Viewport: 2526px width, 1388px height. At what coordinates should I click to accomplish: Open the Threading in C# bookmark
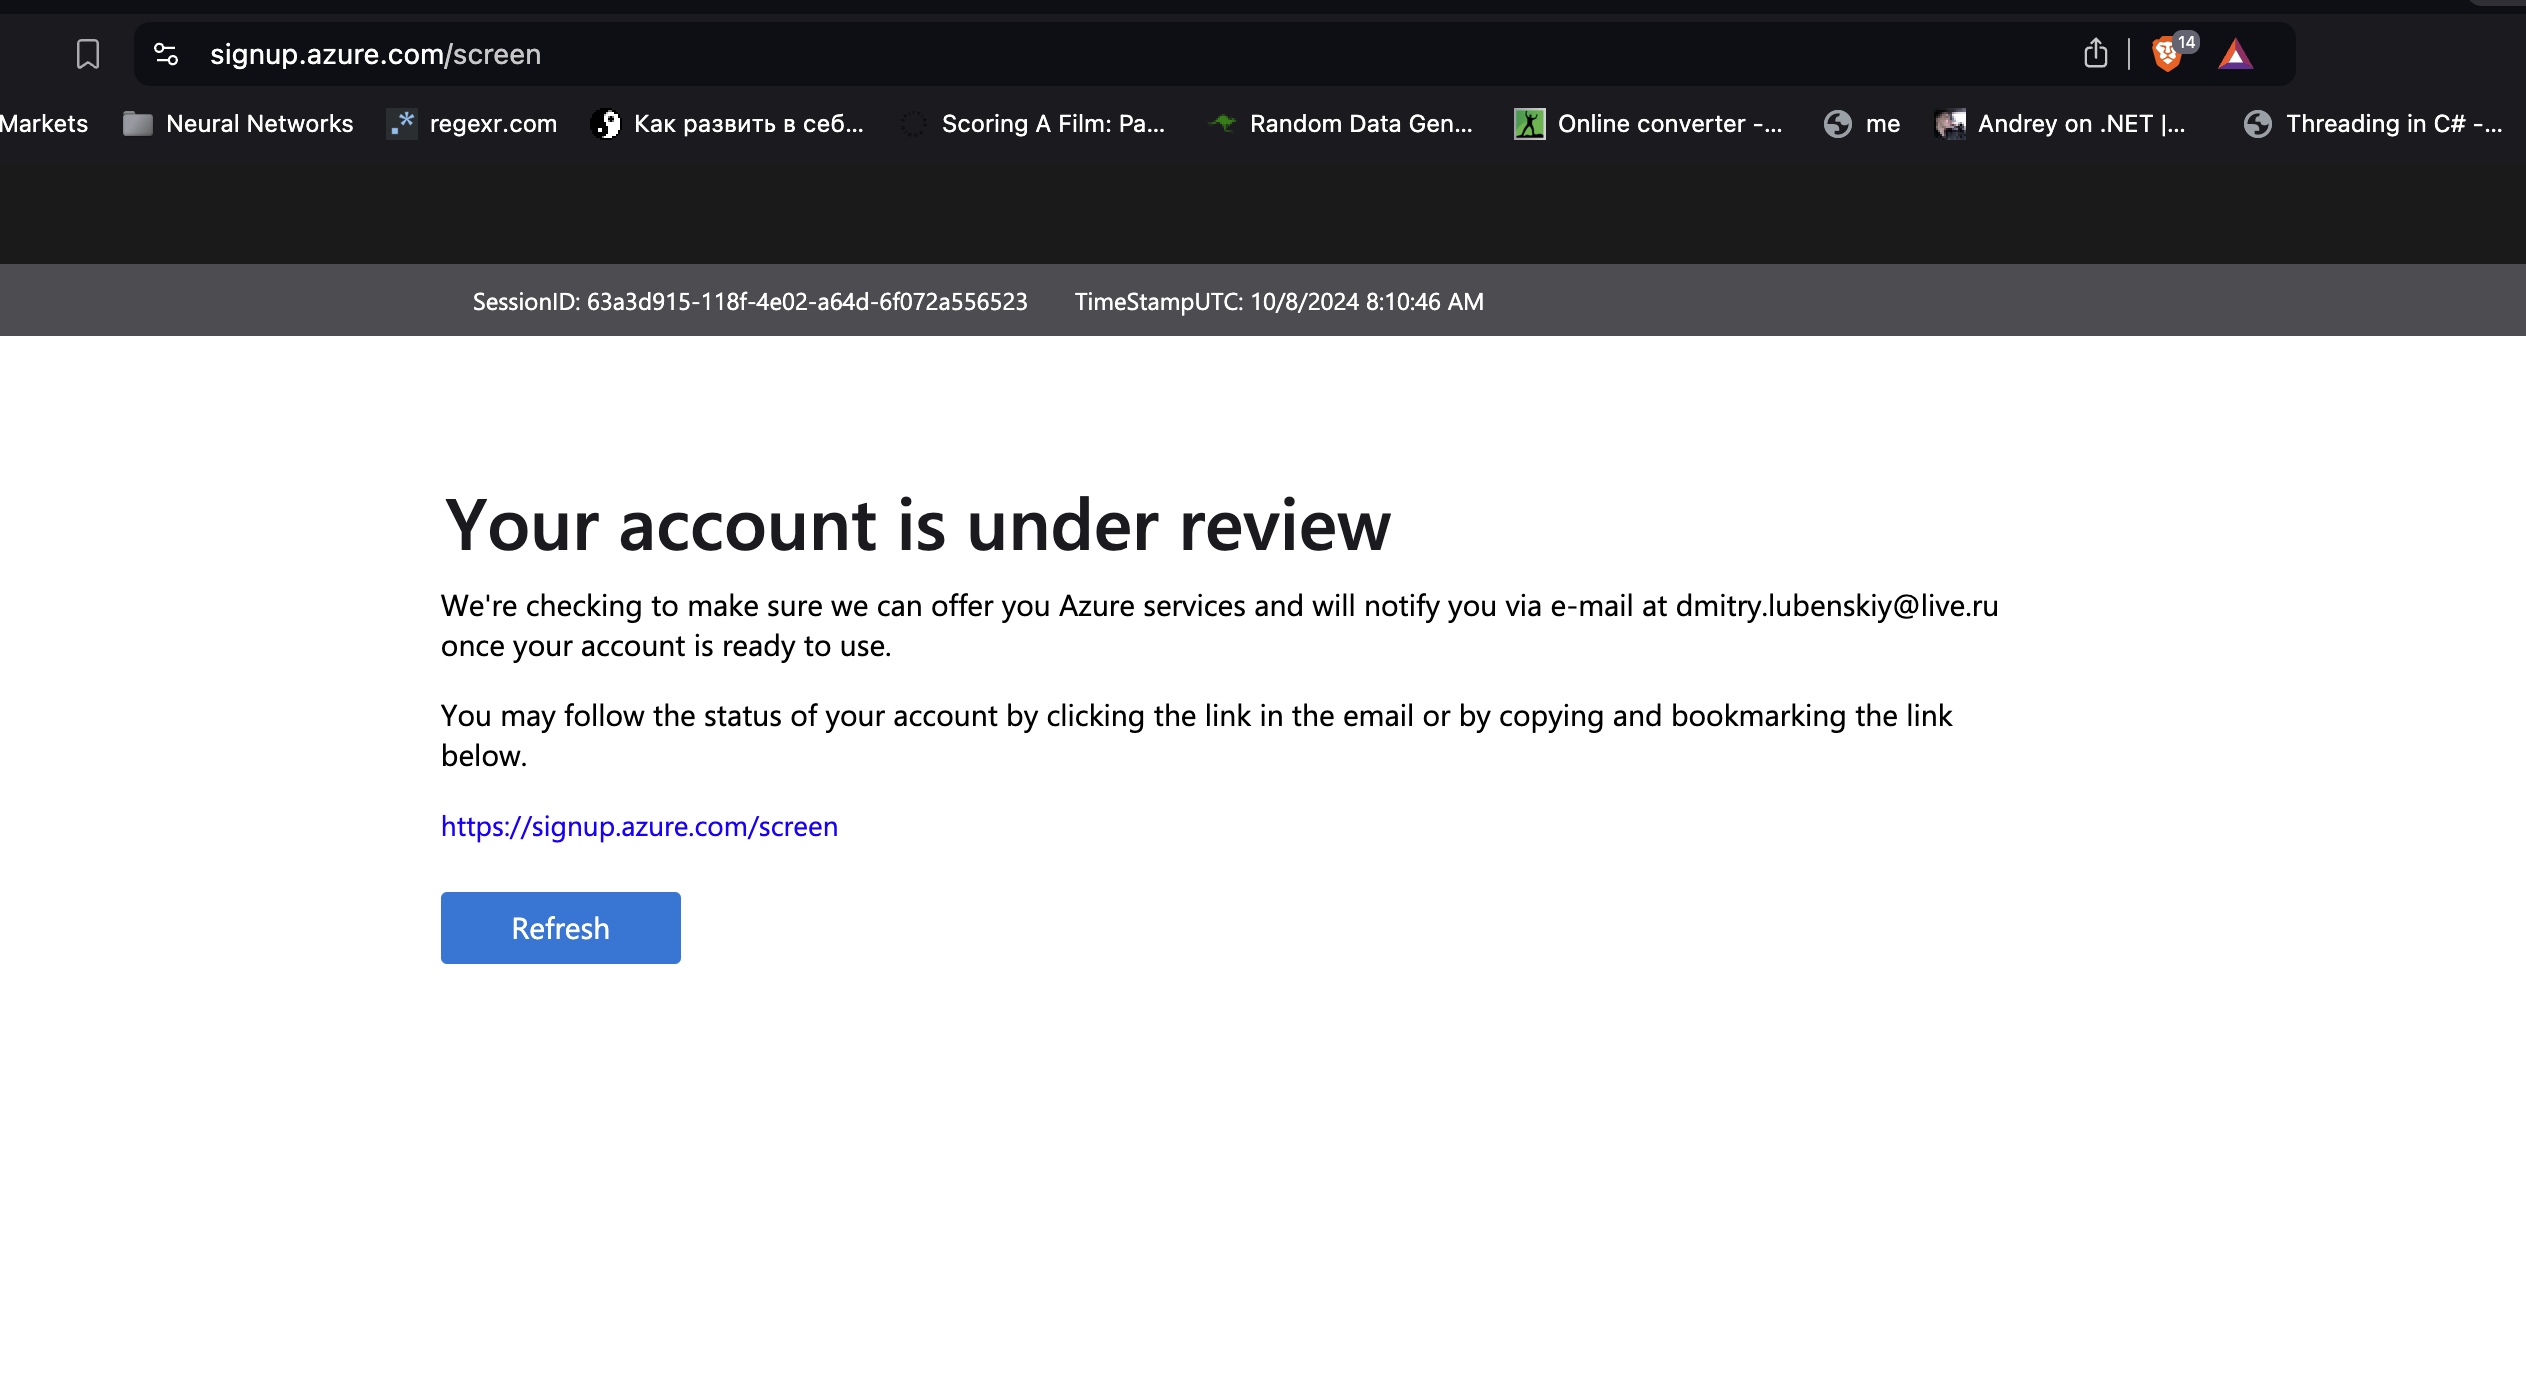(x=2373, y=123)
